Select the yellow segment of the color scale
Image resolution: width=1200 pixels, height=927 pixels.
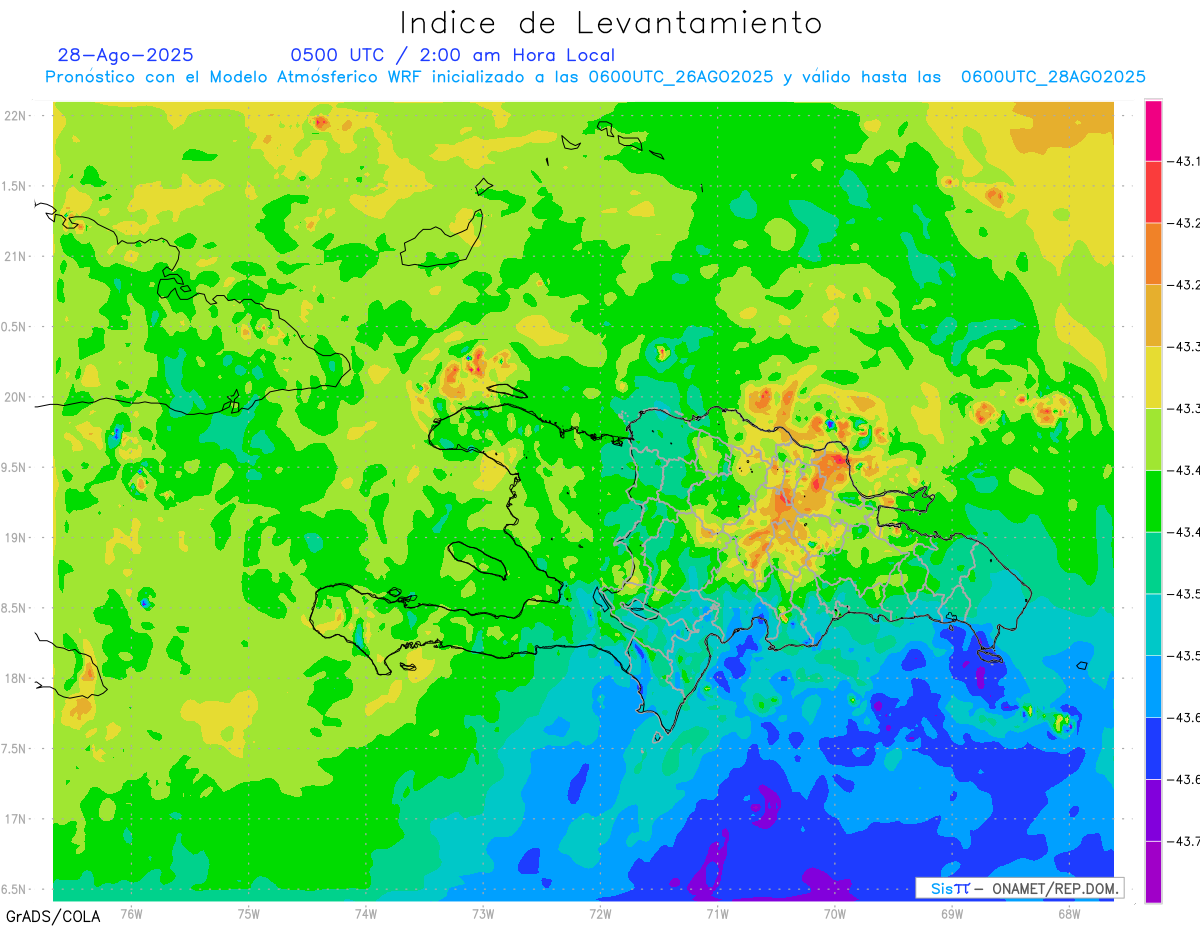(x=1153, y=377)
